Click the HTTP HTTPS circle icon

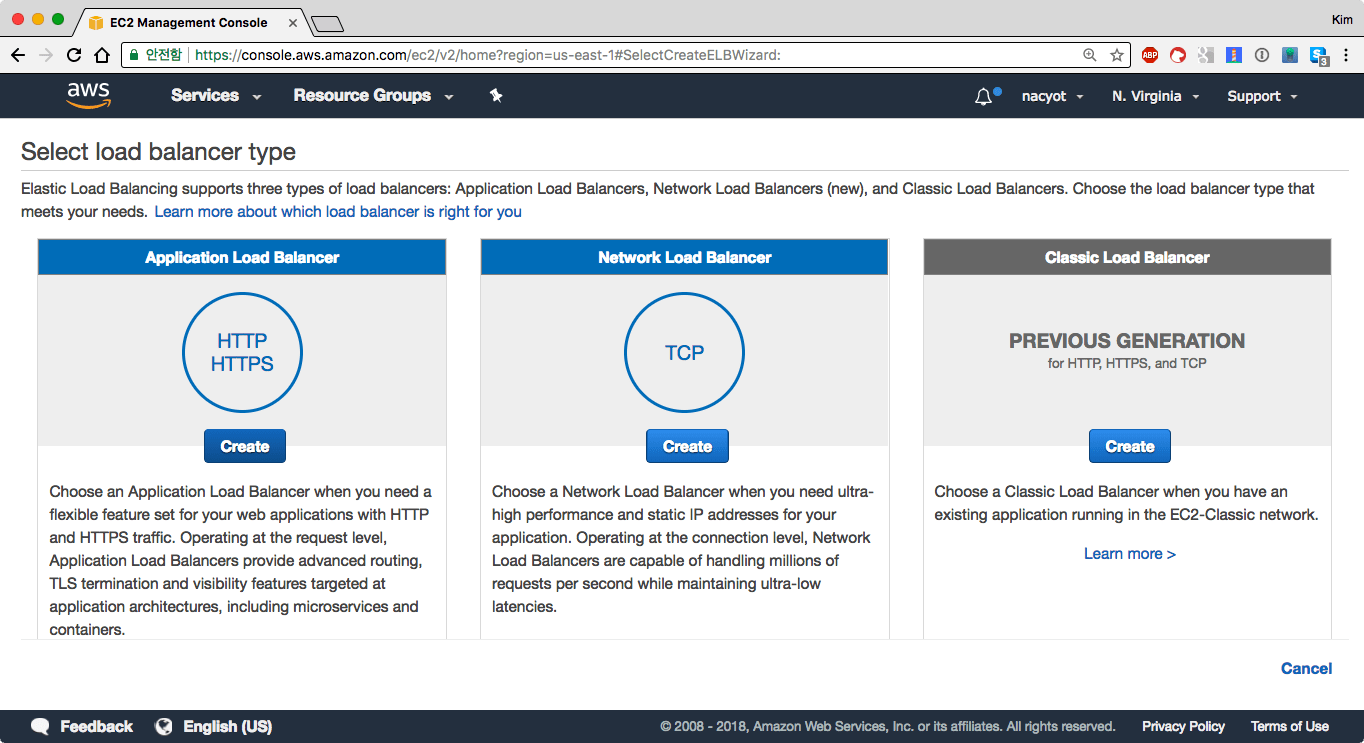242,353
